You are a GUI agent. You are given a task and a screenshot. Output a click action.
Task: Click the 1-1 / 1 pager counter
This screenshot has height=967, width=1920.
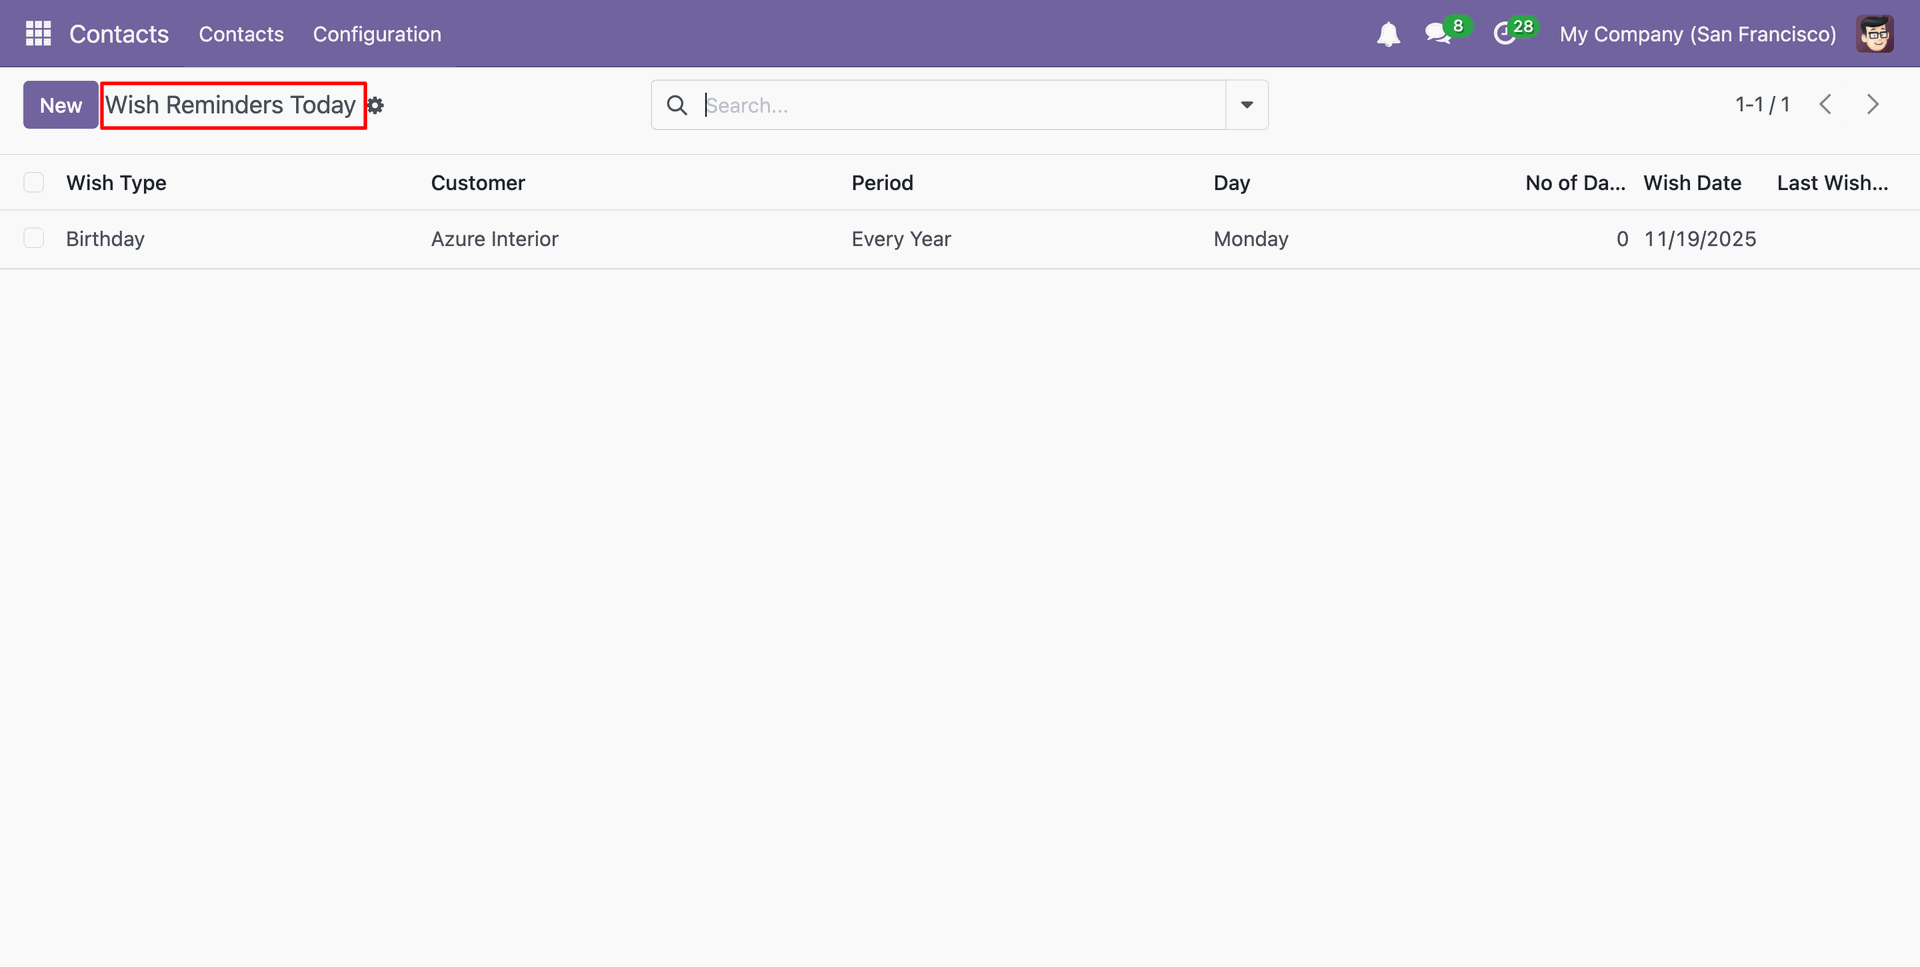pos(1762,105)
